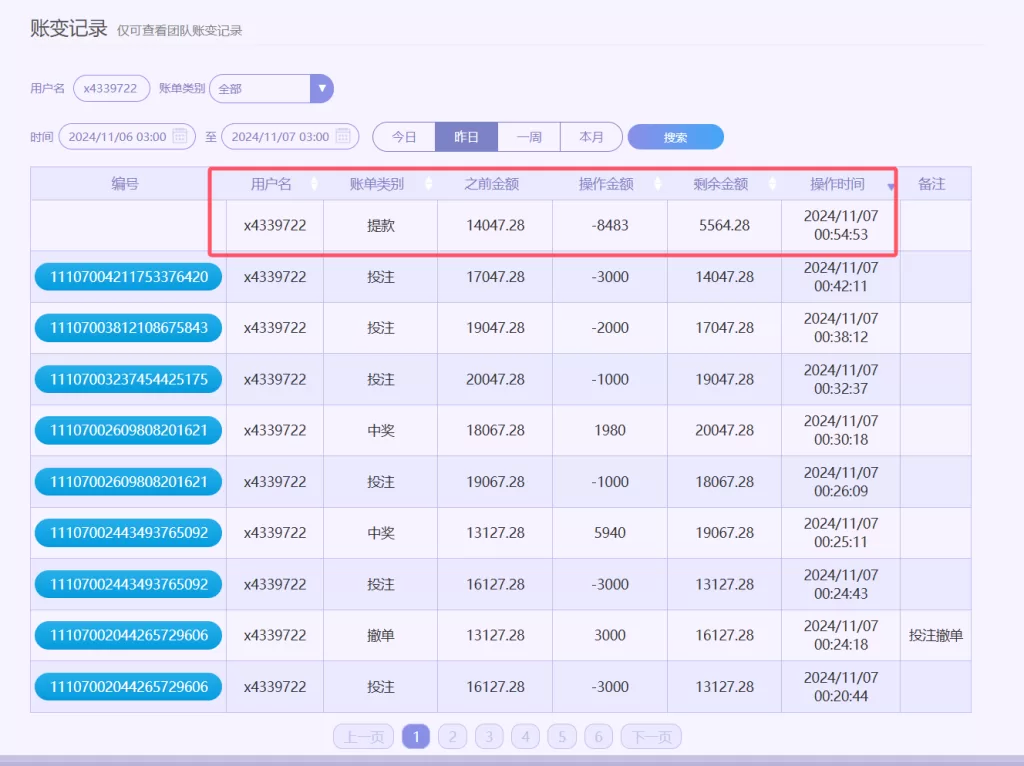Open record 11107003812108675843
The height and width of the screenshot is (766, 1024).
pos(128,328)
